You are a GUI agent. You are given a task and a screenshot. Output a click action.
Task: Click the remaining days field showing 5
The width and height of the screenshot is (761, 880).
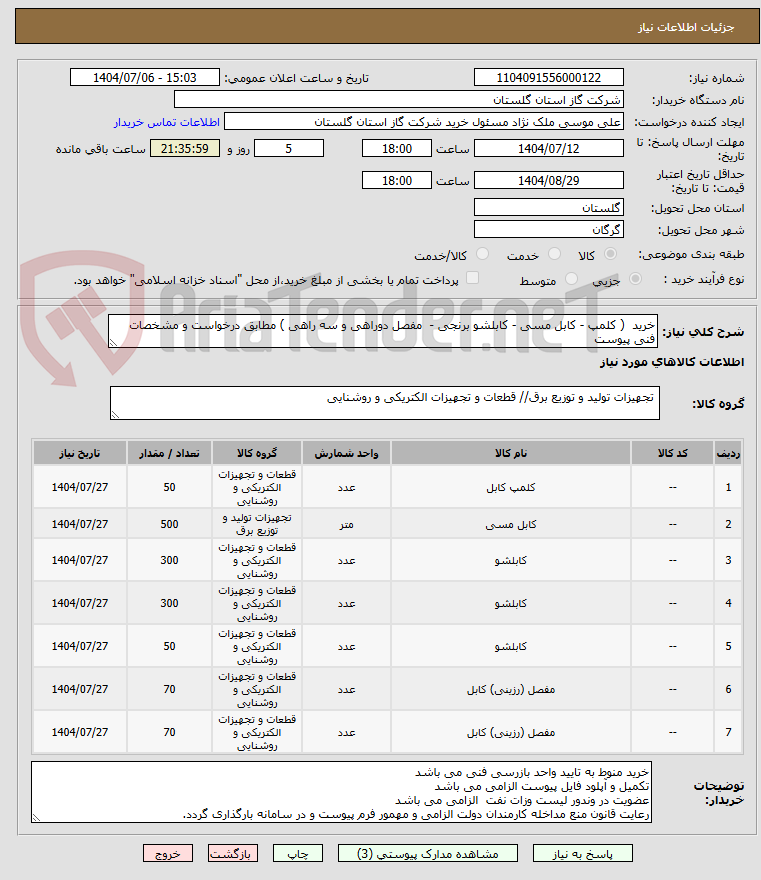(x=289, y=149)
